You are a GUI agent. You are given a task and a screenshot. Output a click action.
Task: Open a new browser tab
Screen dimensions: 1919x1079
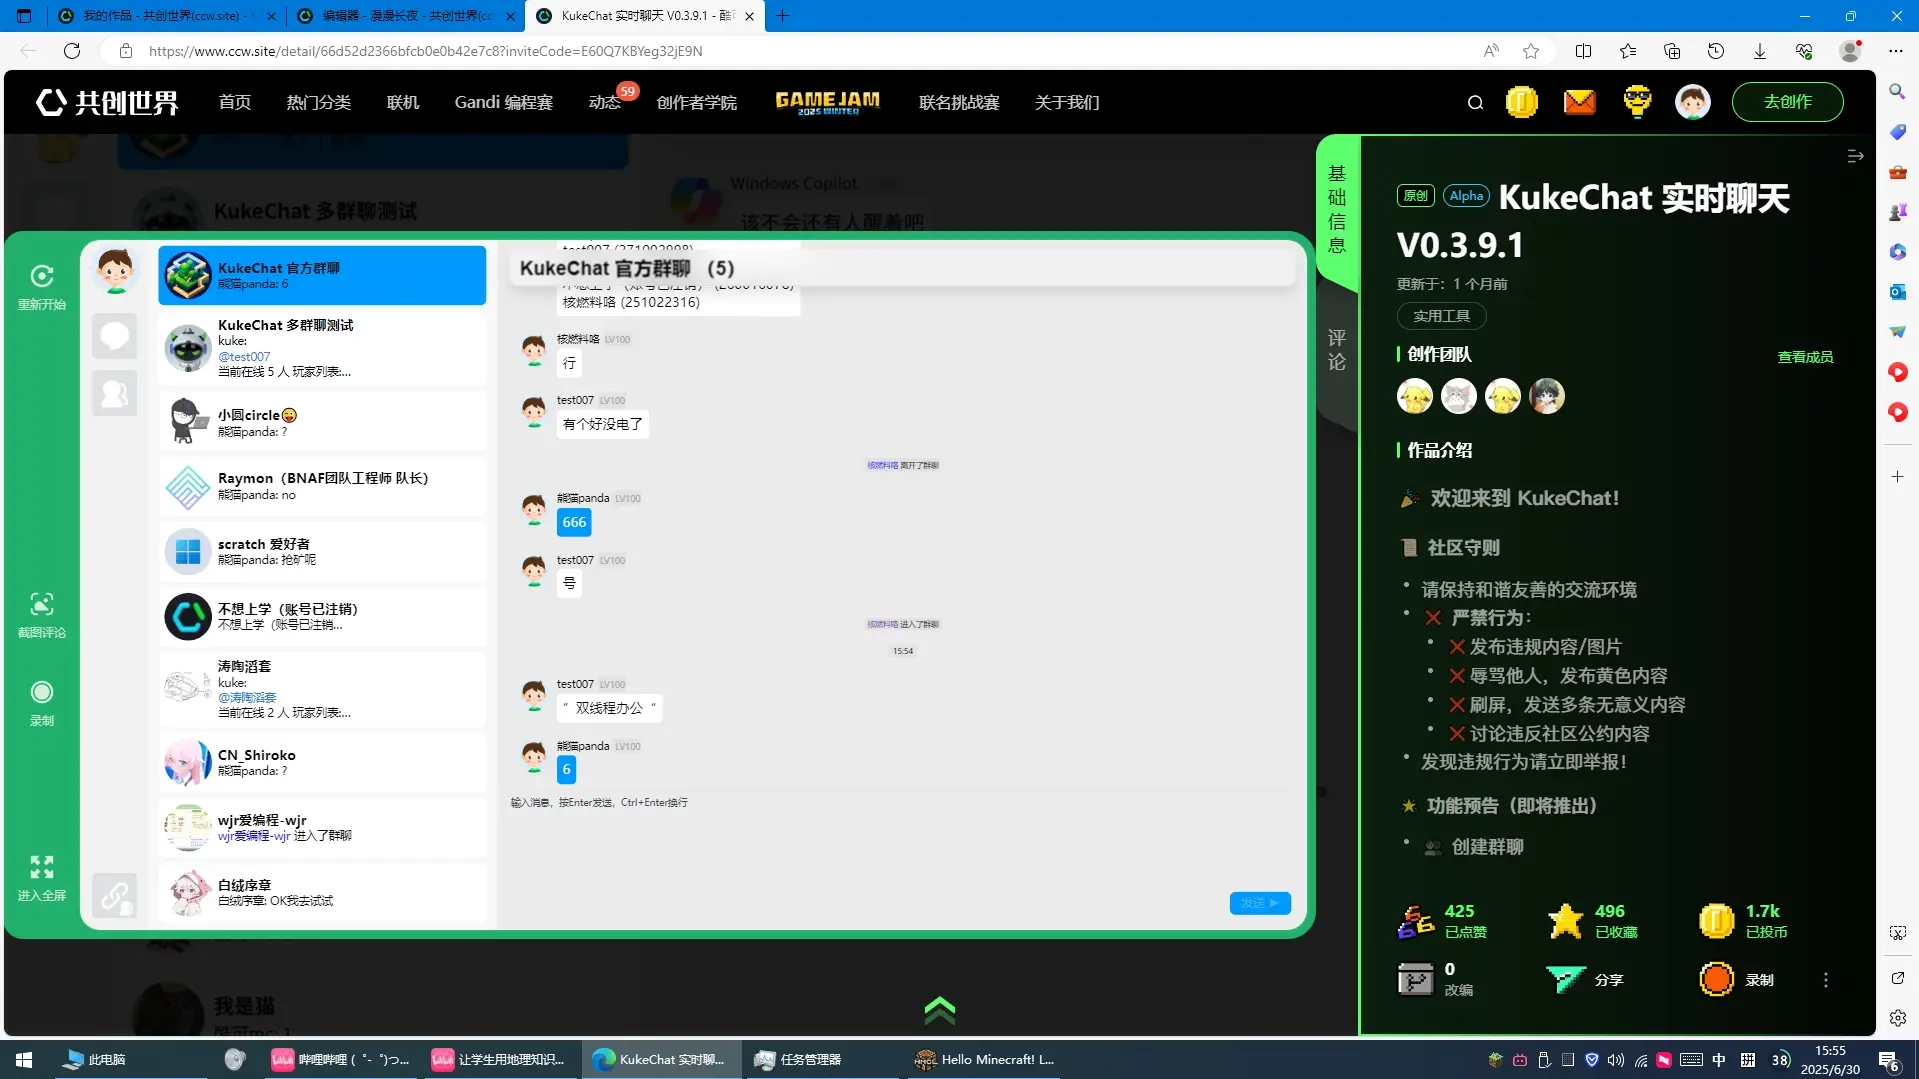pos(782,16)
